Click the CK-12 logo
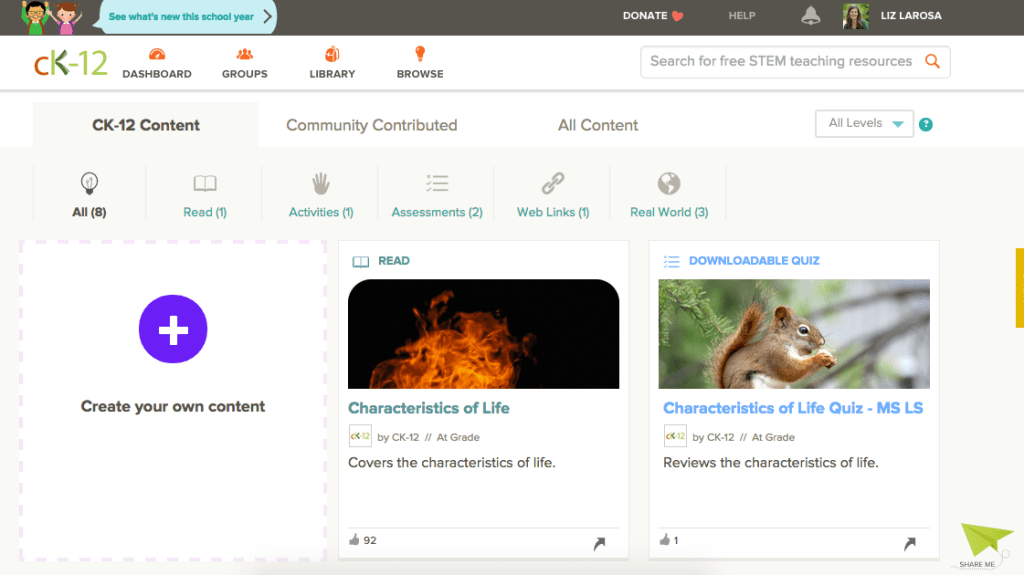 [71, 63]
